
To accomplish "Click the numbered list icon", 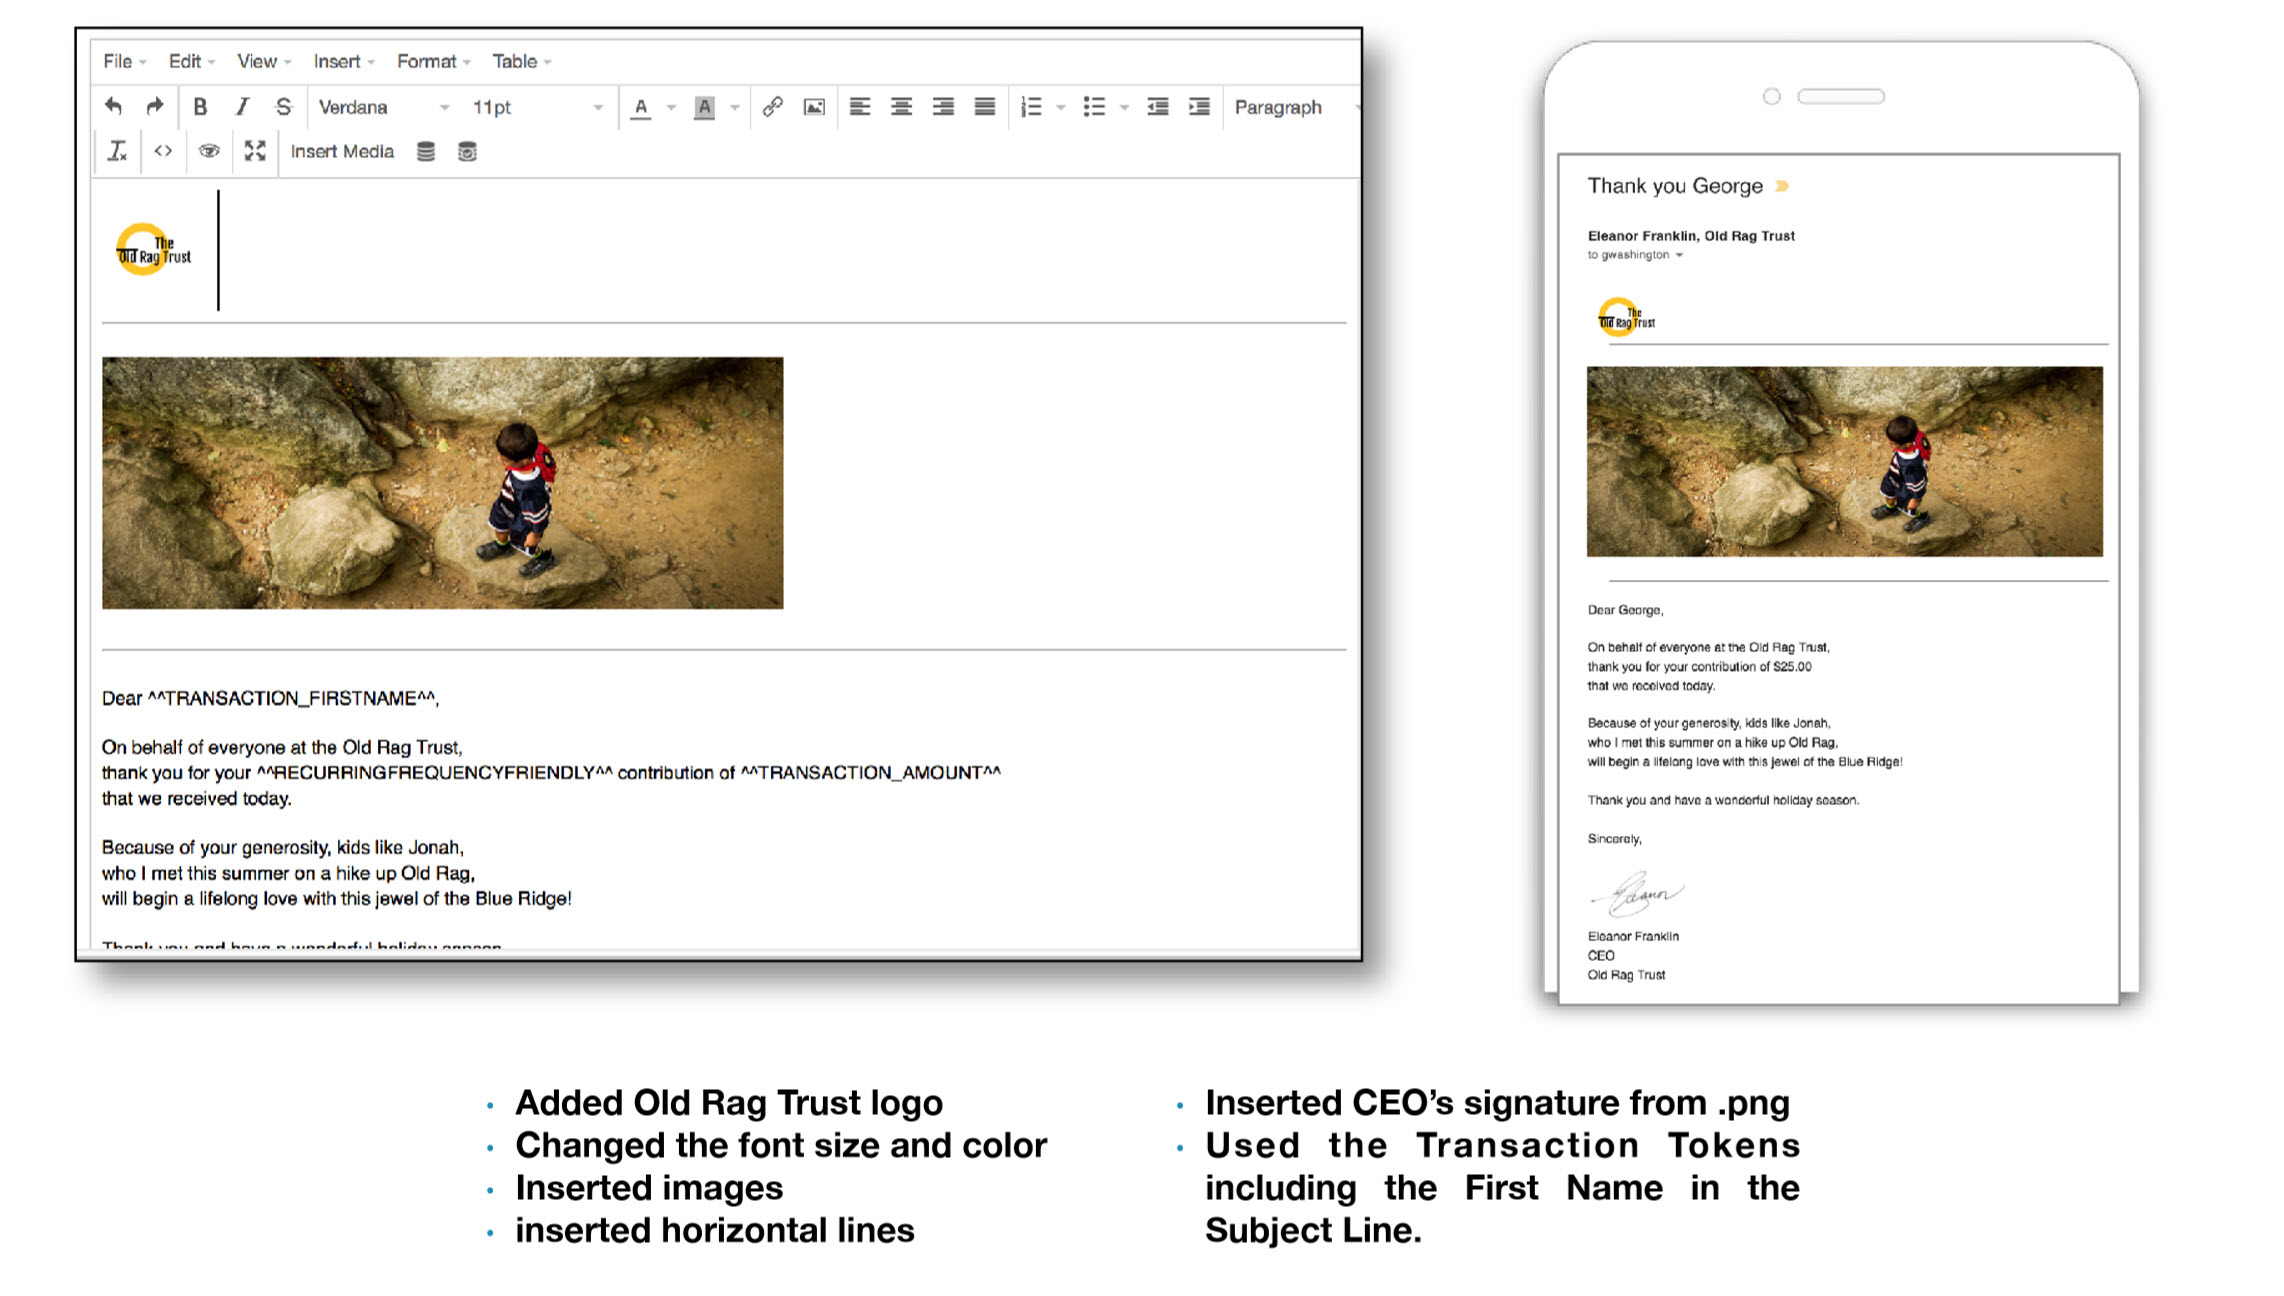I will coord(1031,107).
